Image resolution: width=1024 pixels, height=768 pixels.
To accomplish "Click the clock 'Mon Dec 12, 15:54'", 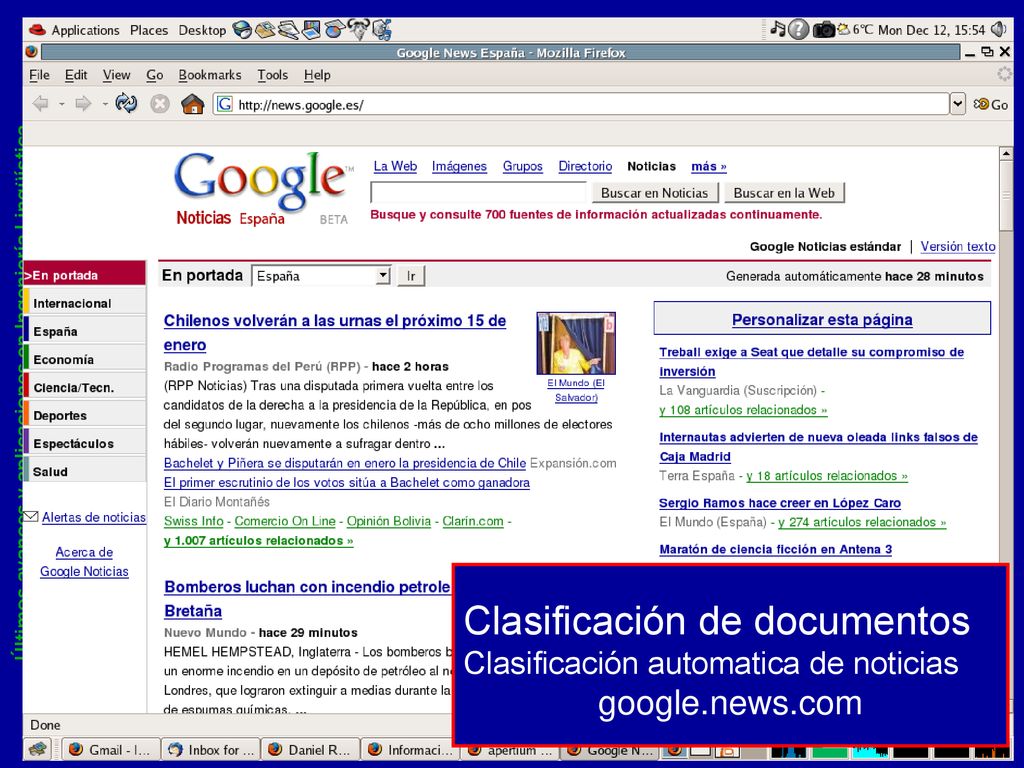I will point(931,30).
